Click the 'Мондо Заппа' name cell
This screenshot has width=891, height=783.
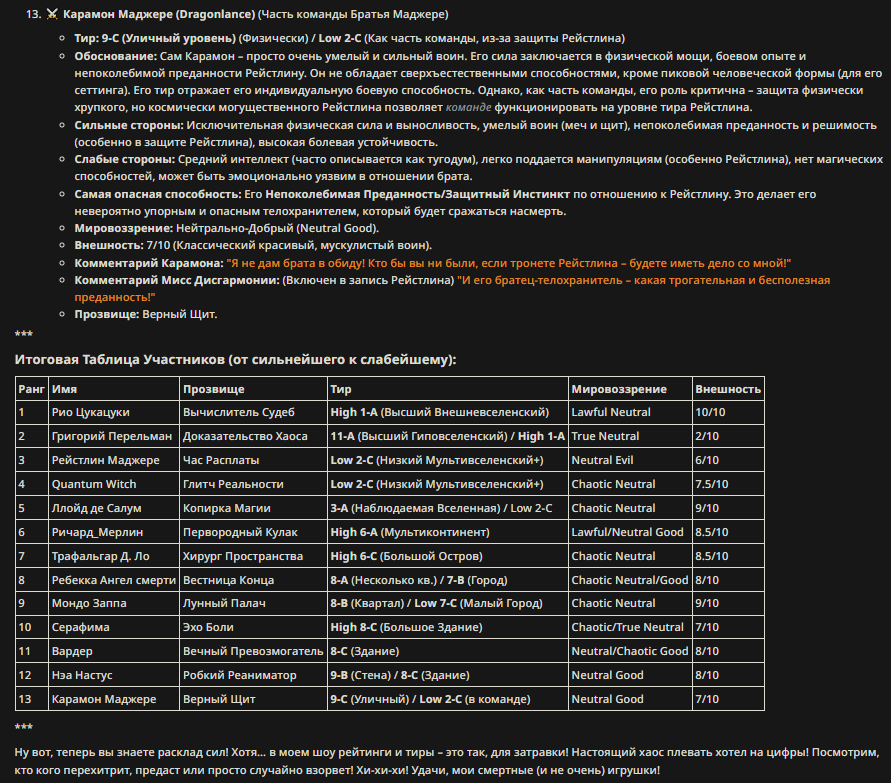pos(114,603)
